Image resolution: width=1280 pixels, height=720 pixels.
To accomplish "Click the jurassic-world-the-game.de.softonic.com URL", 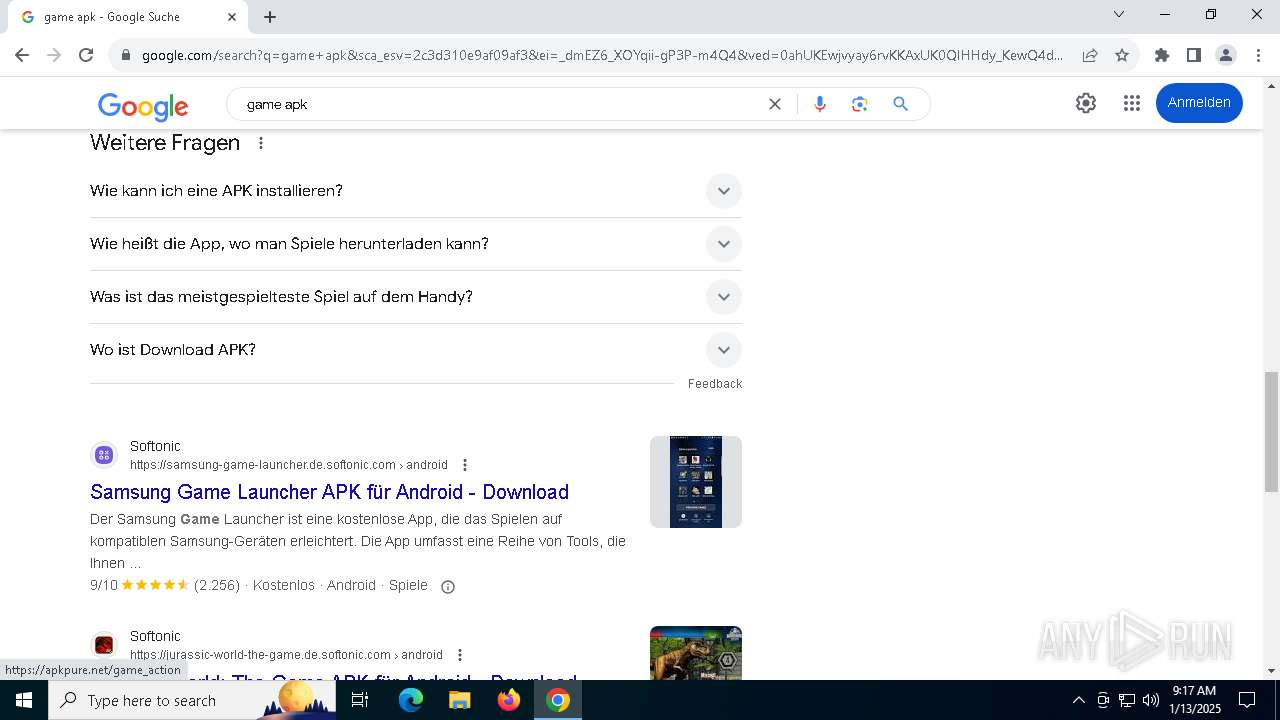I will point(286,655).
